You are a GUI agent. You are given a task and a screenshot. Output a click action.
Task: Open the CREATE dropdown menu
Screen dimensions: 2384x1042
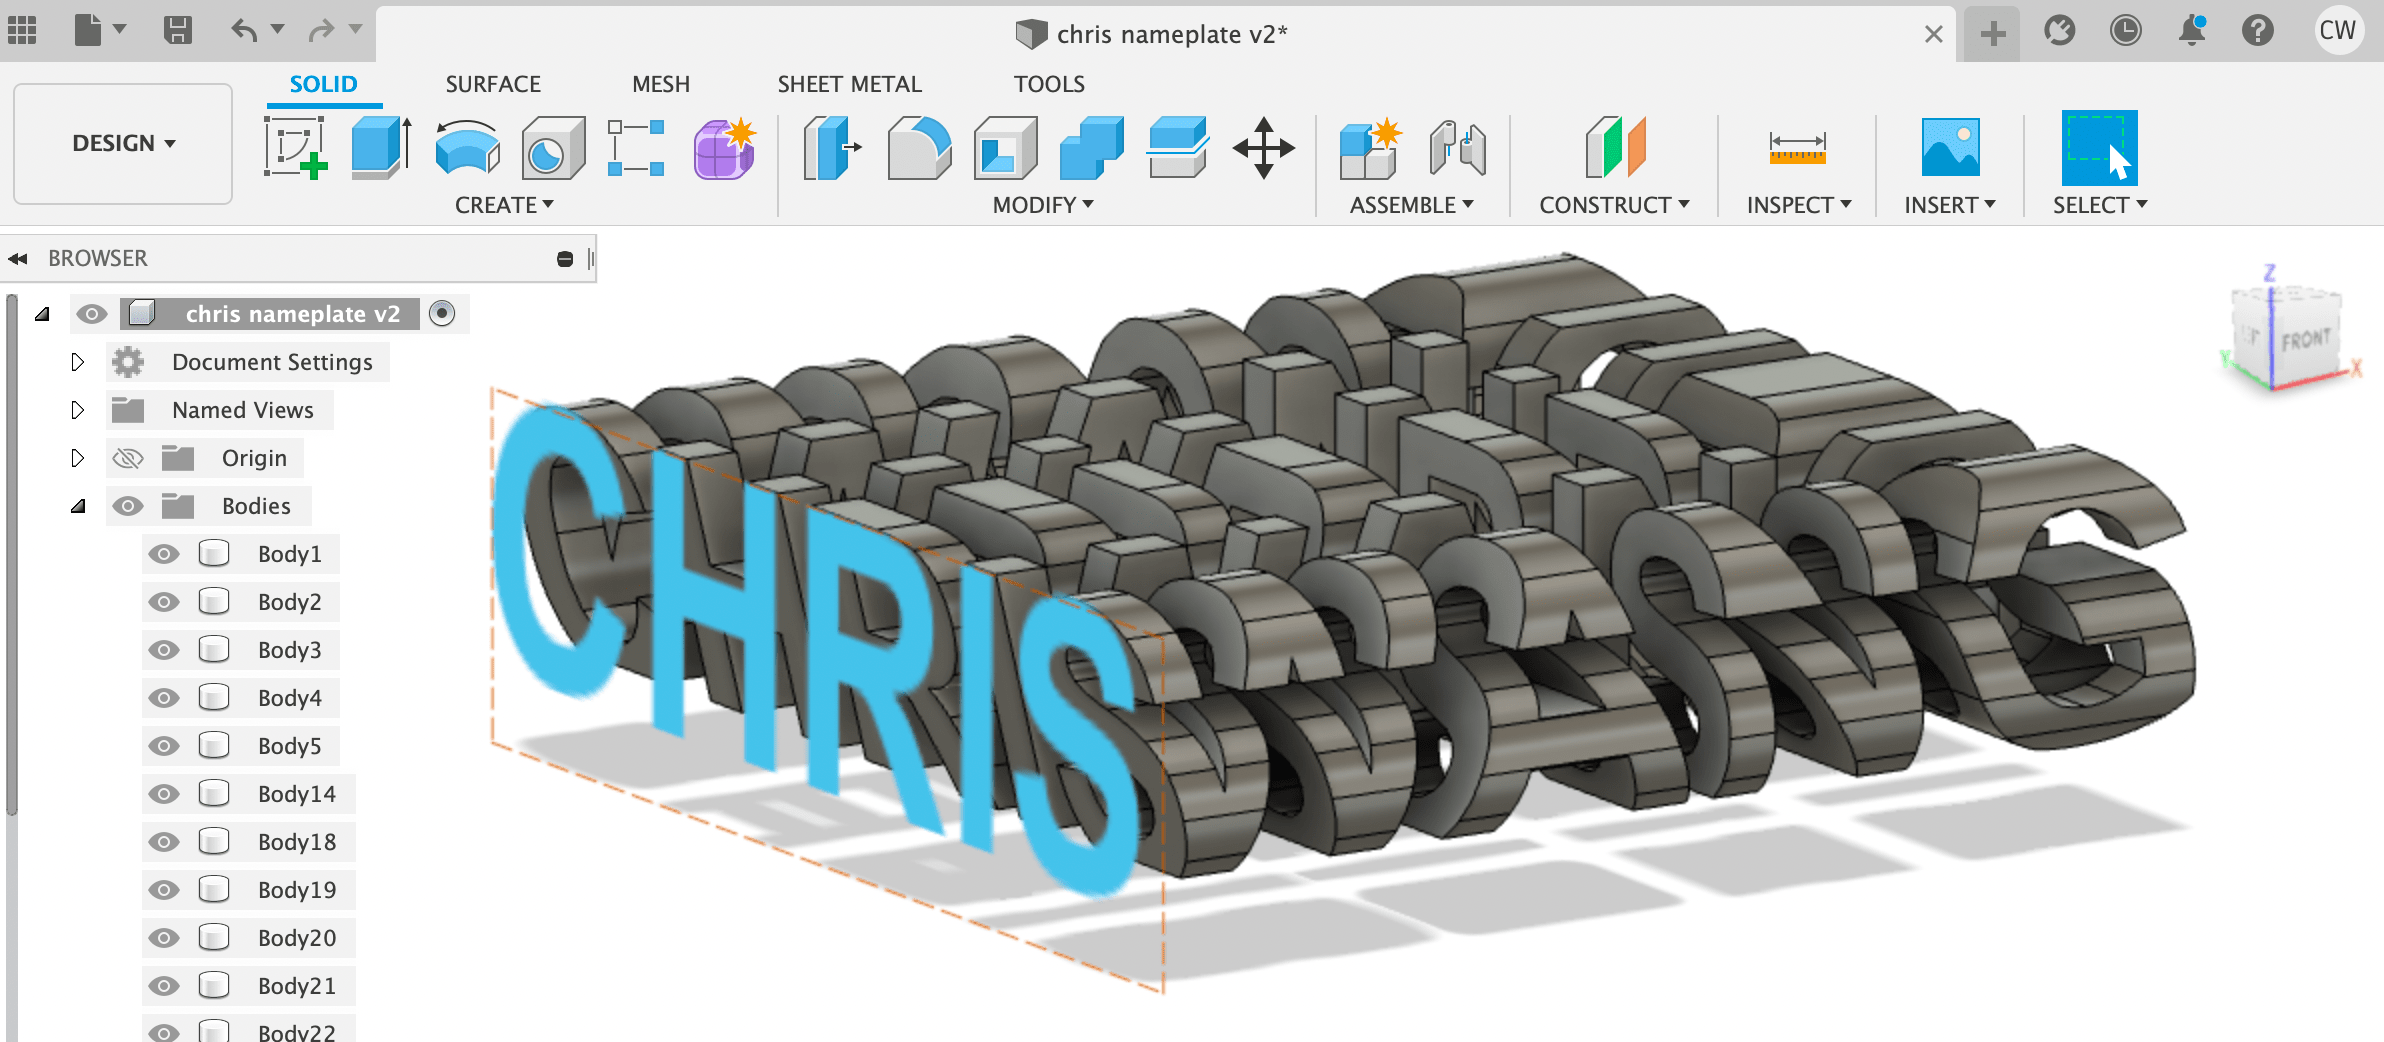(x=504, y=205)
